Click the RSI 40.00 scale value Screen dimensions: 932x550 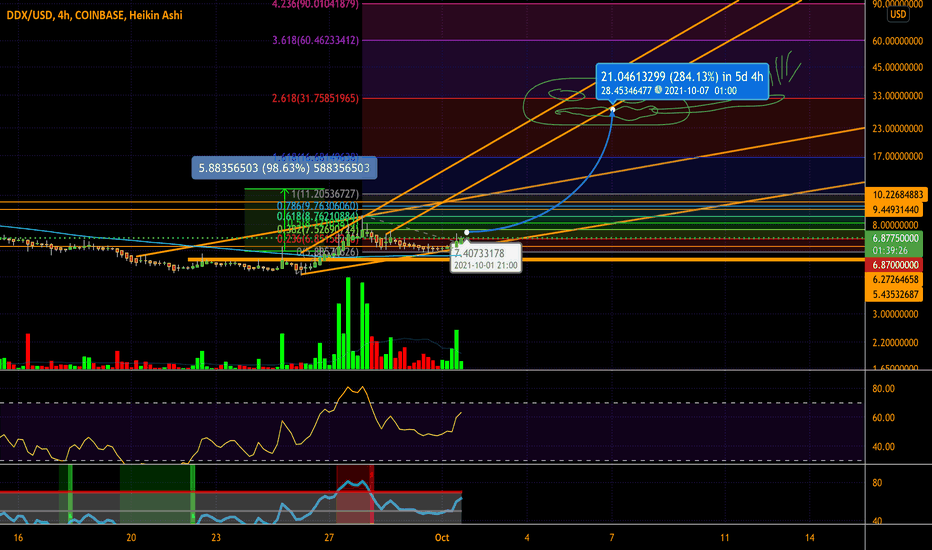[x=883, y=447]
